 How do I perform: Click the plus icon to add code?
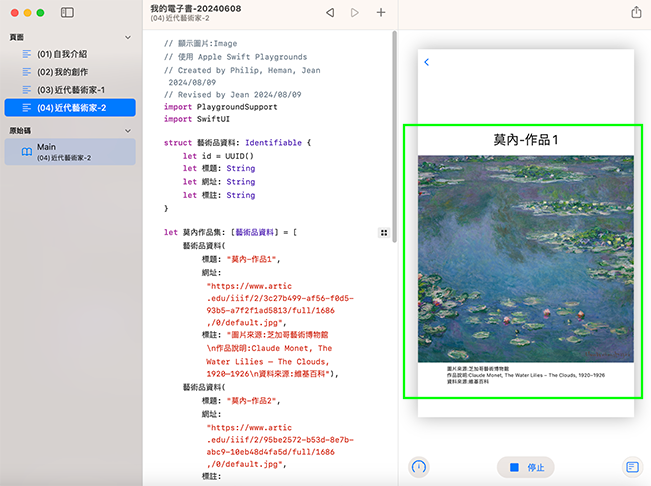tap(381, 13)
